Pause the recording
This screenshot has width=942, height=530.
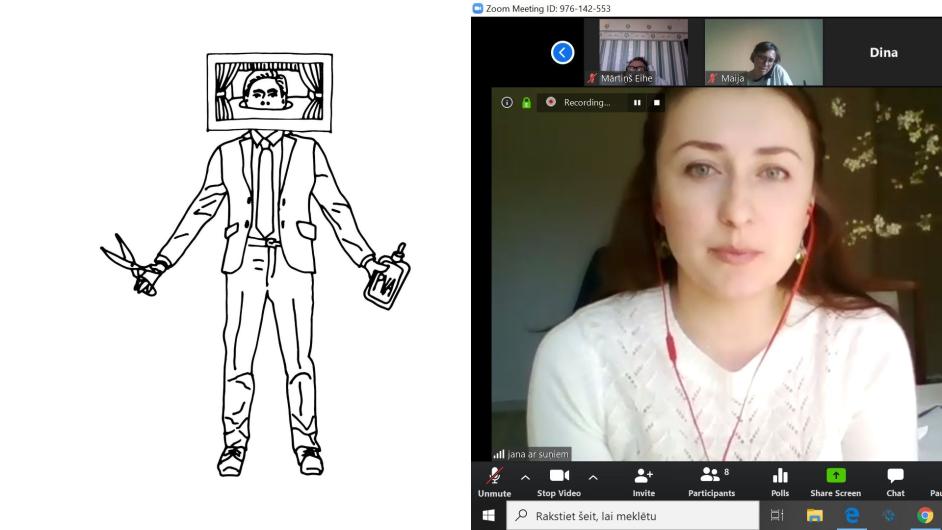coord(636,102)
